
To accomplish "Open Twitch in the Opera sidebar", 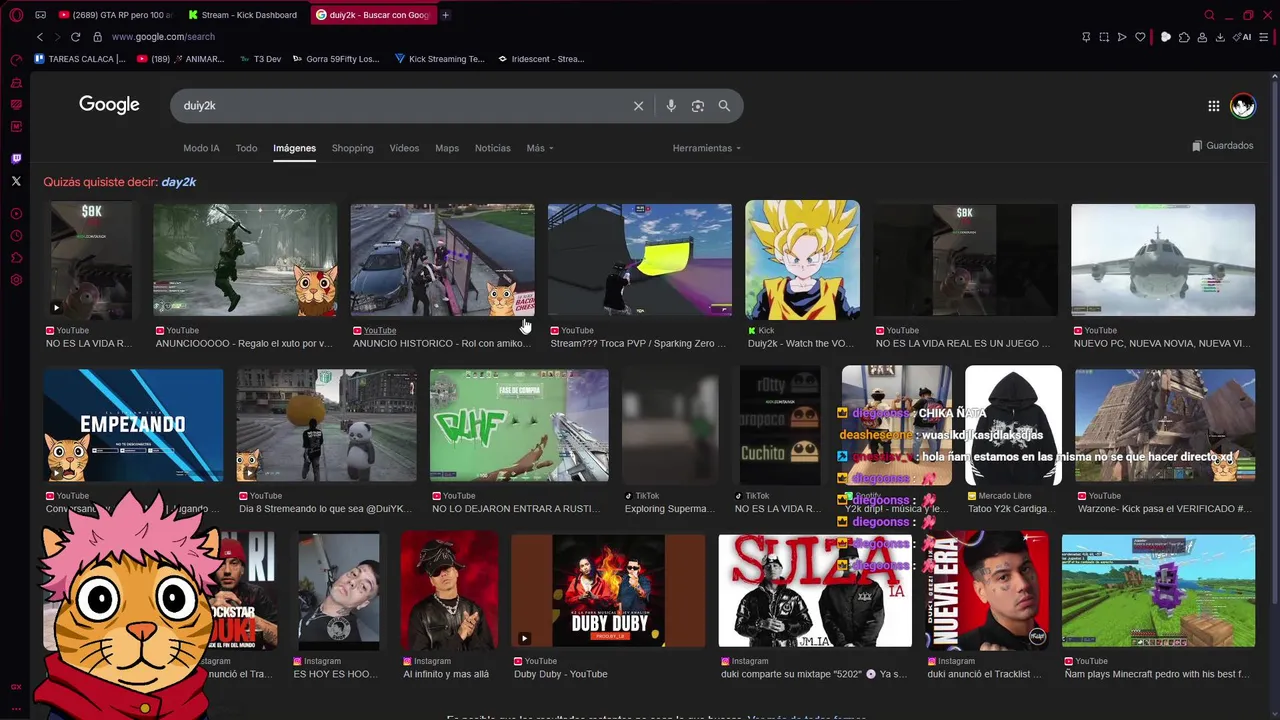I will 16,158.
